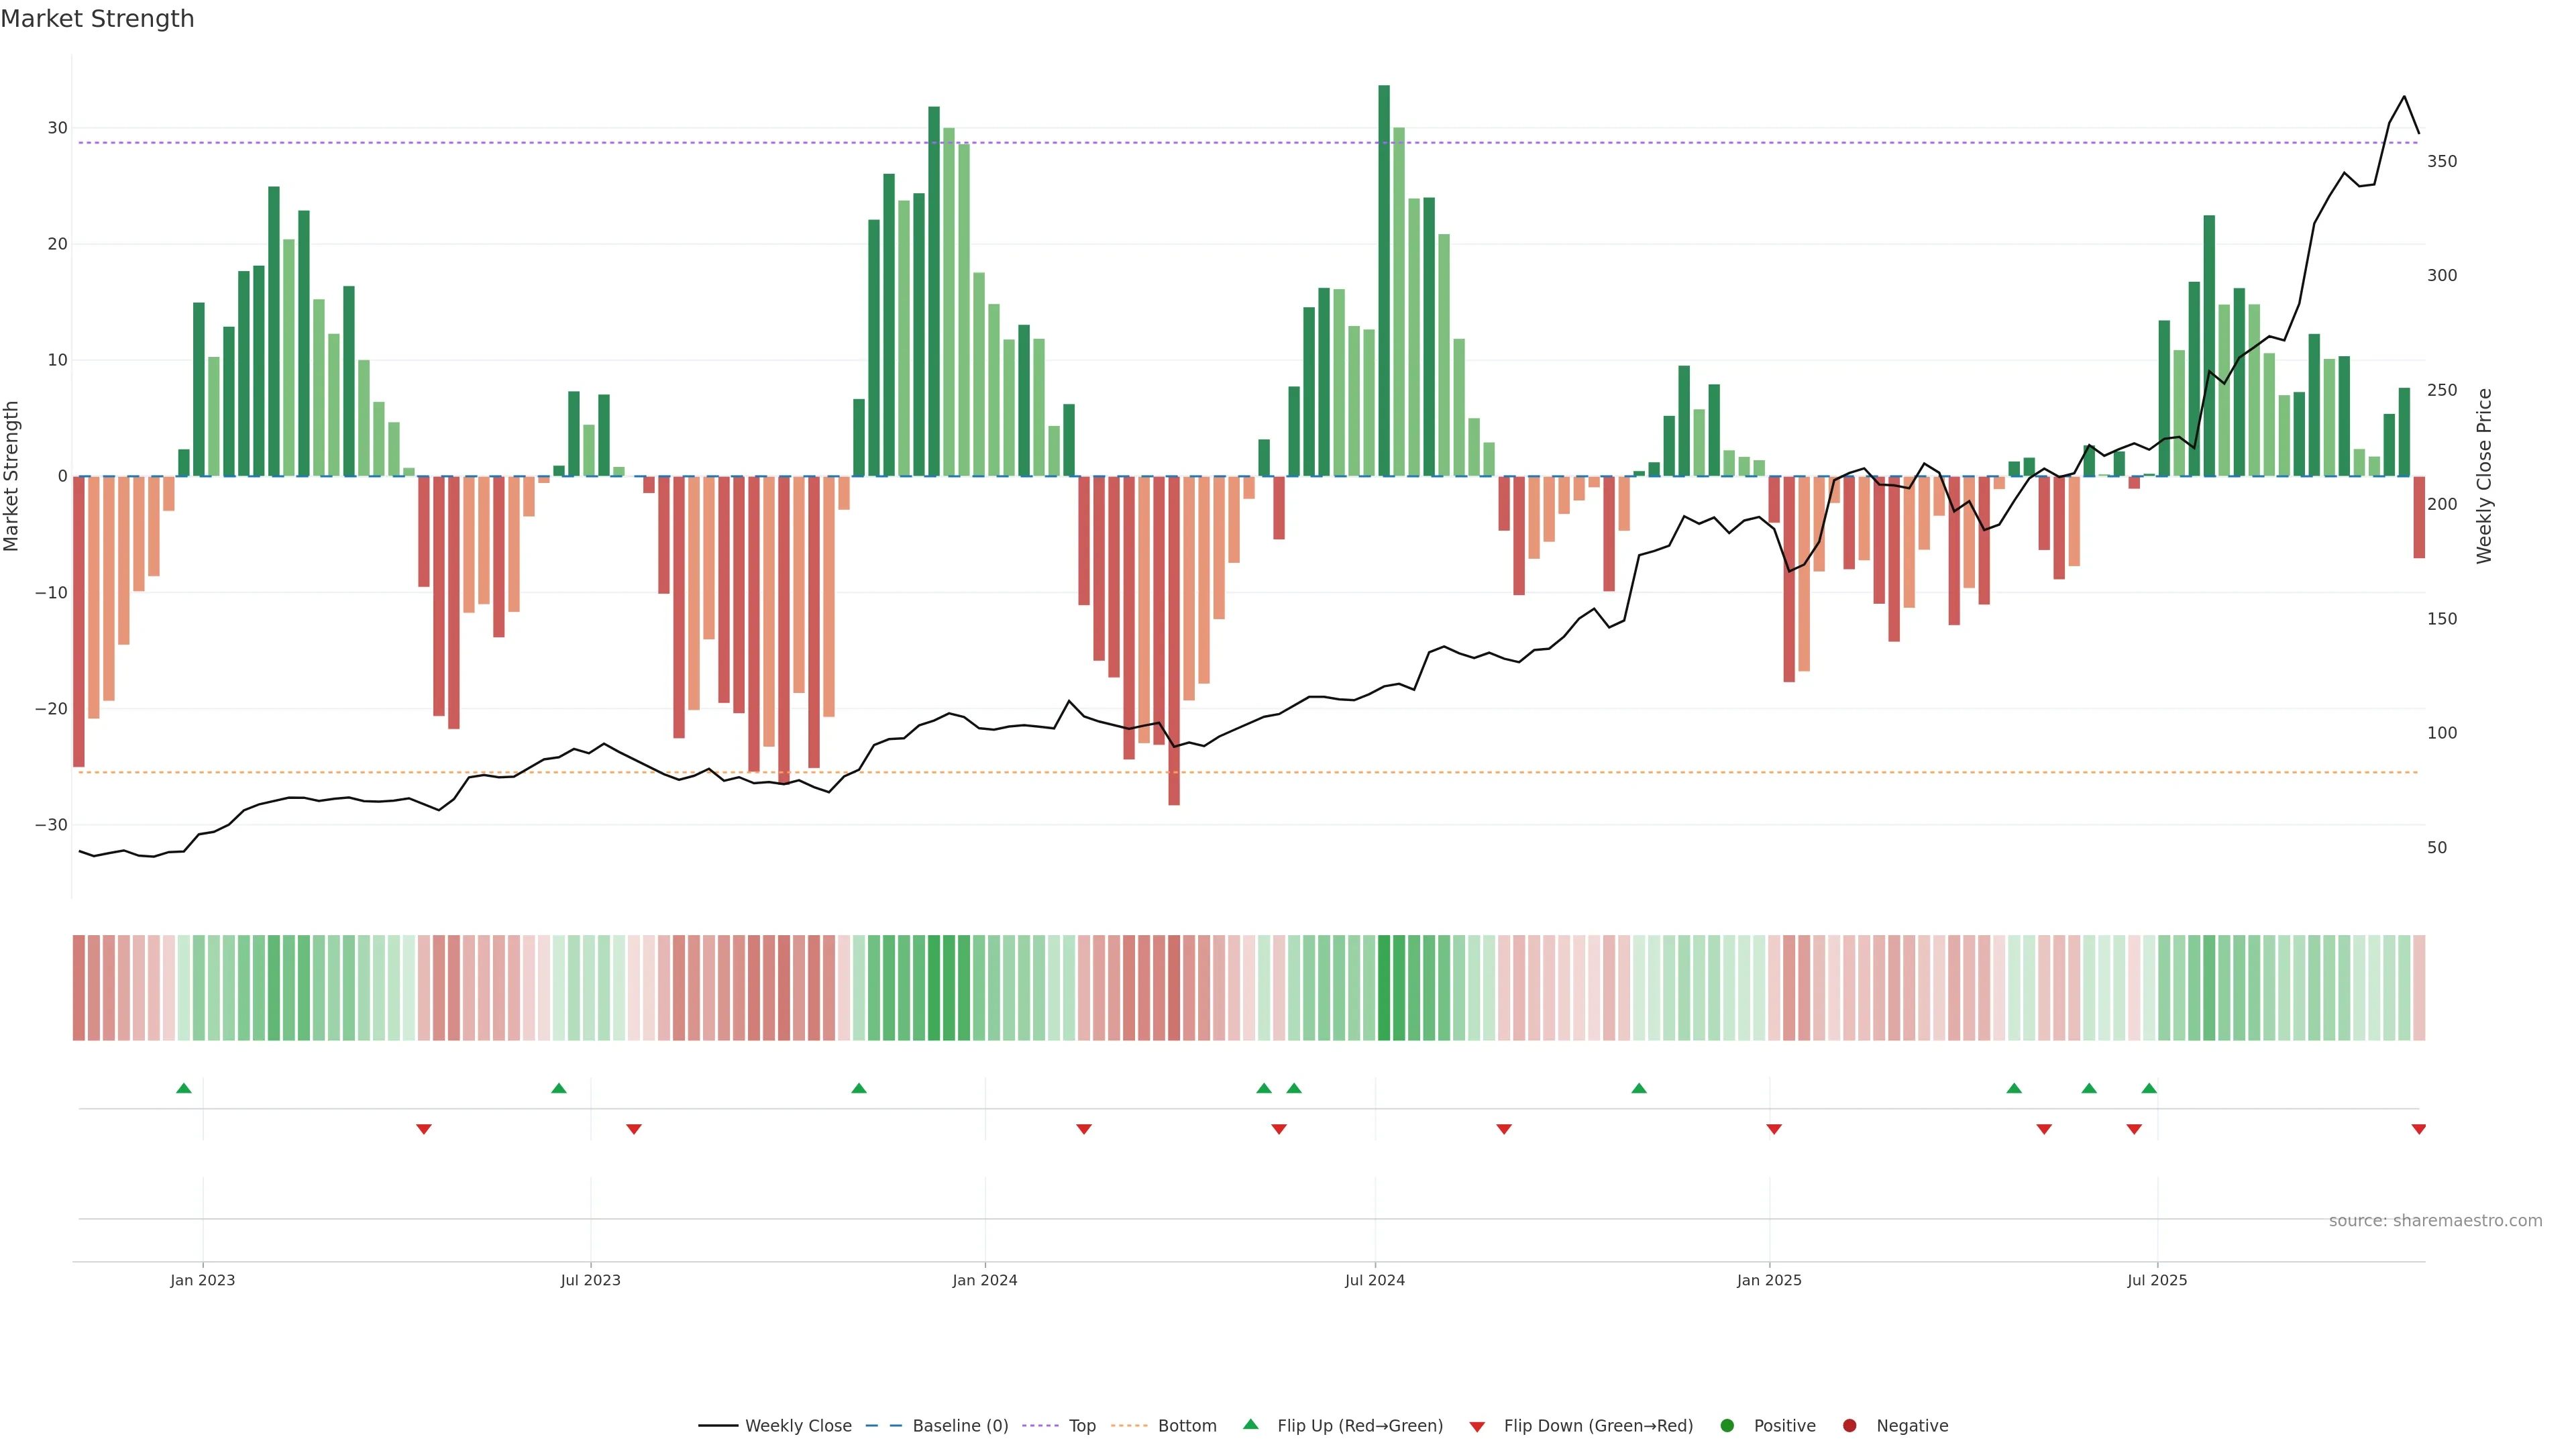Click the first flip-up marker near Jan 2023

point(183,1088)
